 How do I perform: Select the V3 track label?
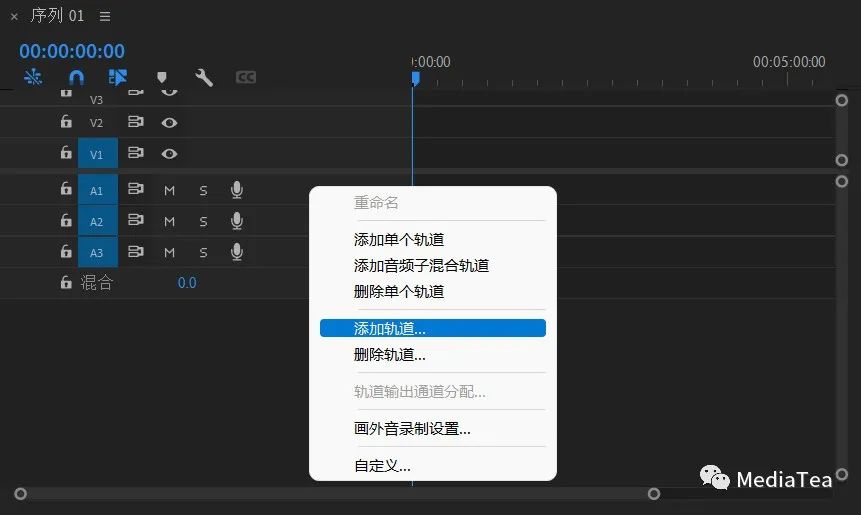[x=96, y=100]
